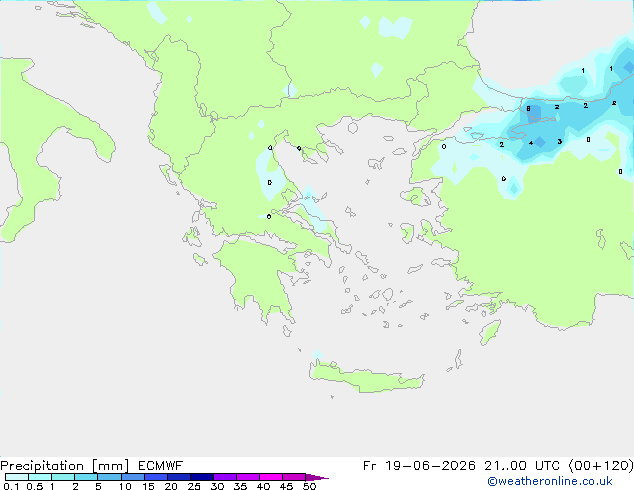This screenshot has width=634, height=490.
Task: Click legend scale label '35'
Action: [x=240, y=486]
